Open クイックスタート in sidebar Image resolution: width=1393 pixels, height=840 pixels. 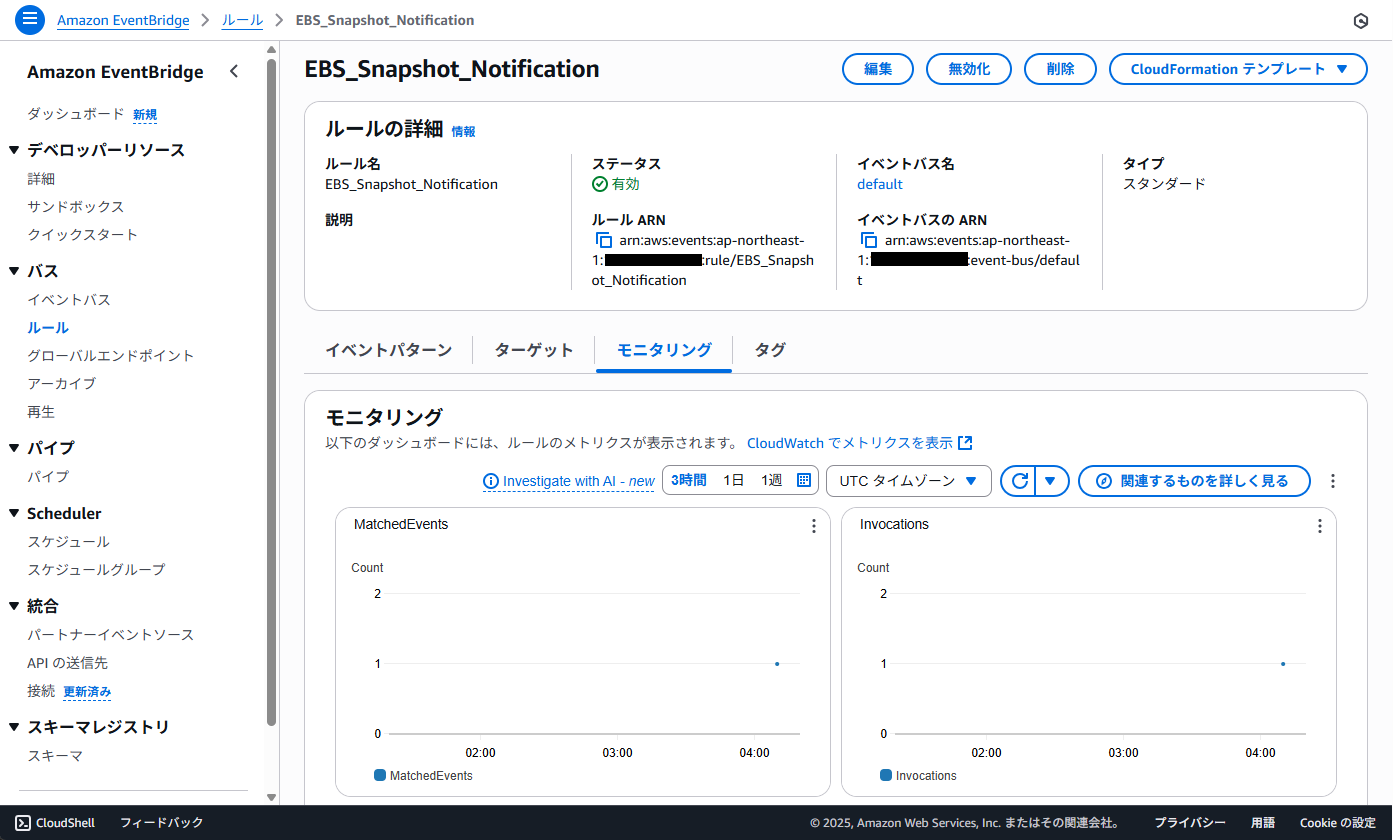[x=83, y=235]
